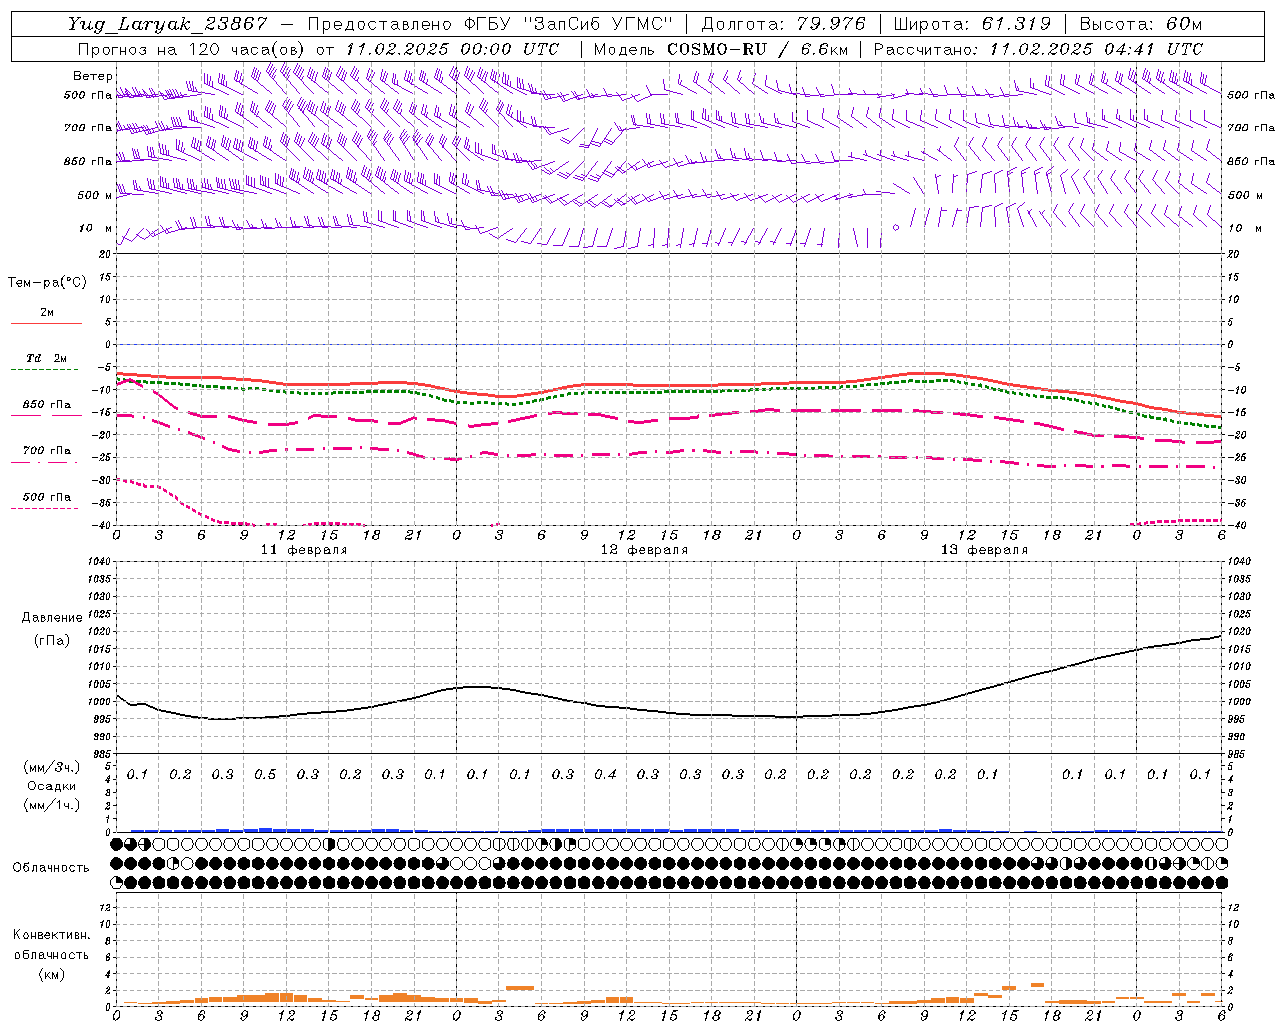Click the calm-wind circle in 10 м row
The image size is (1280, 1024).
(896, 228)
